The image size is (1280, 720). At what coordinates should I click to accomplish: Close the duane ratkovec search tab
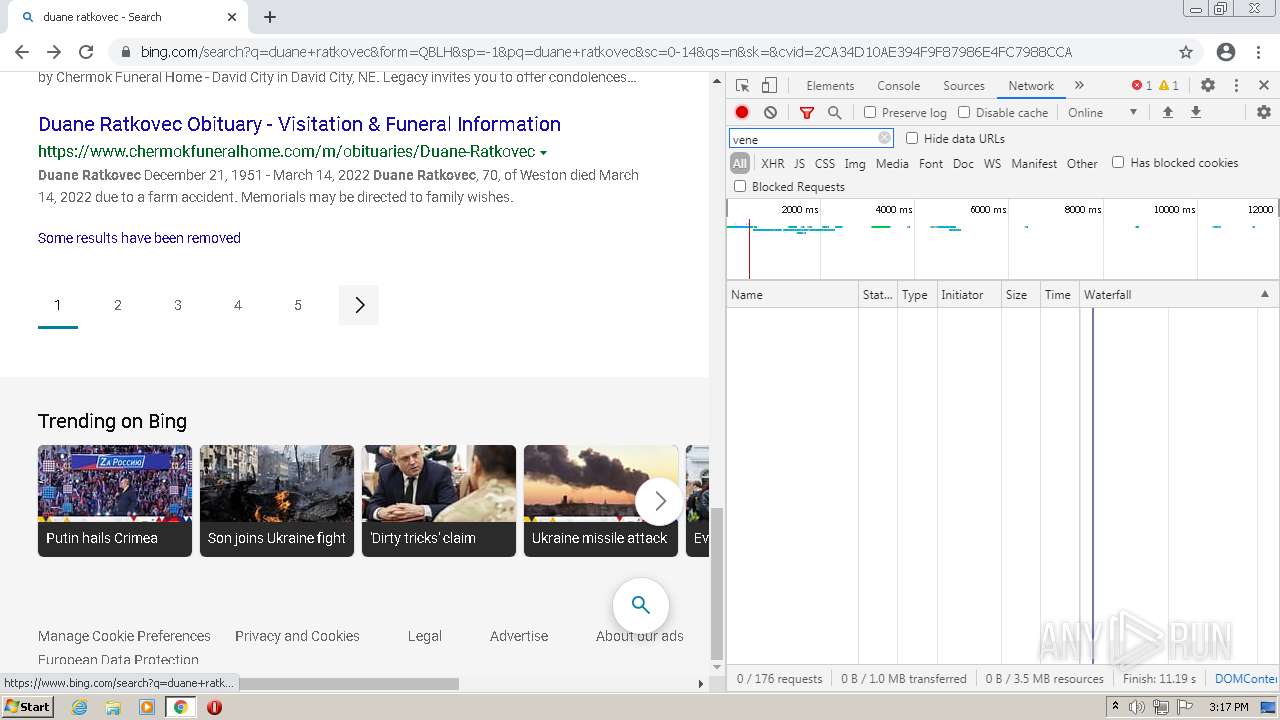click(x=232, y=17)
